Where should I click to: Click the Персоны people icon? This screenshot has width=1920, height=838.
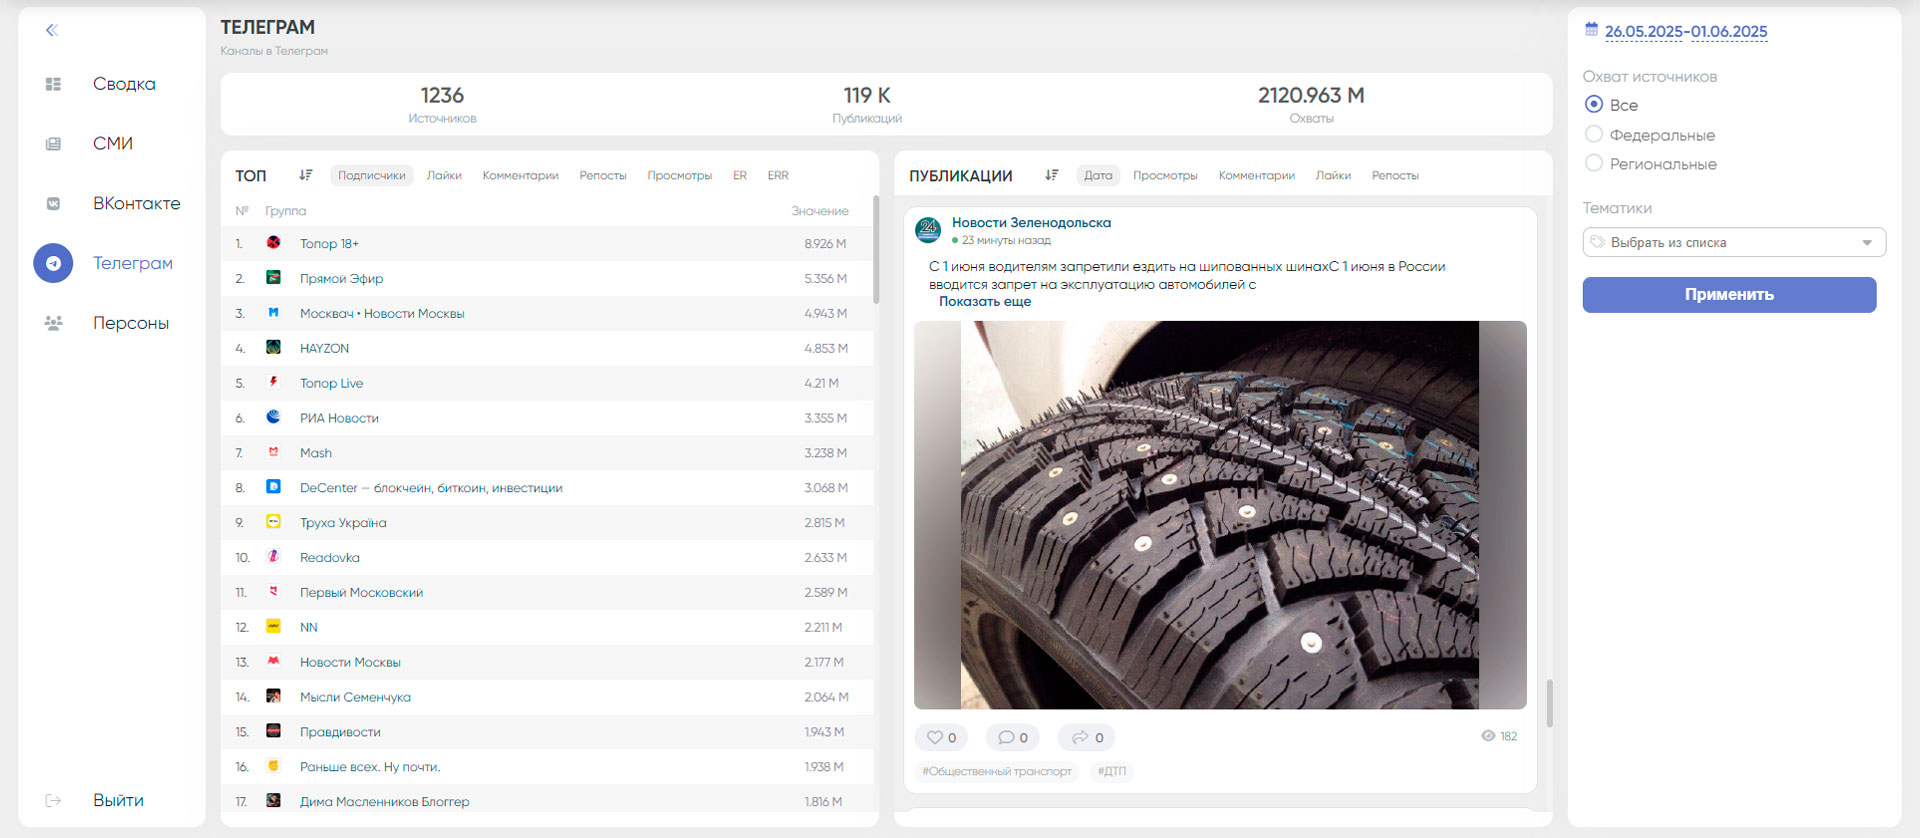point(53,323)
